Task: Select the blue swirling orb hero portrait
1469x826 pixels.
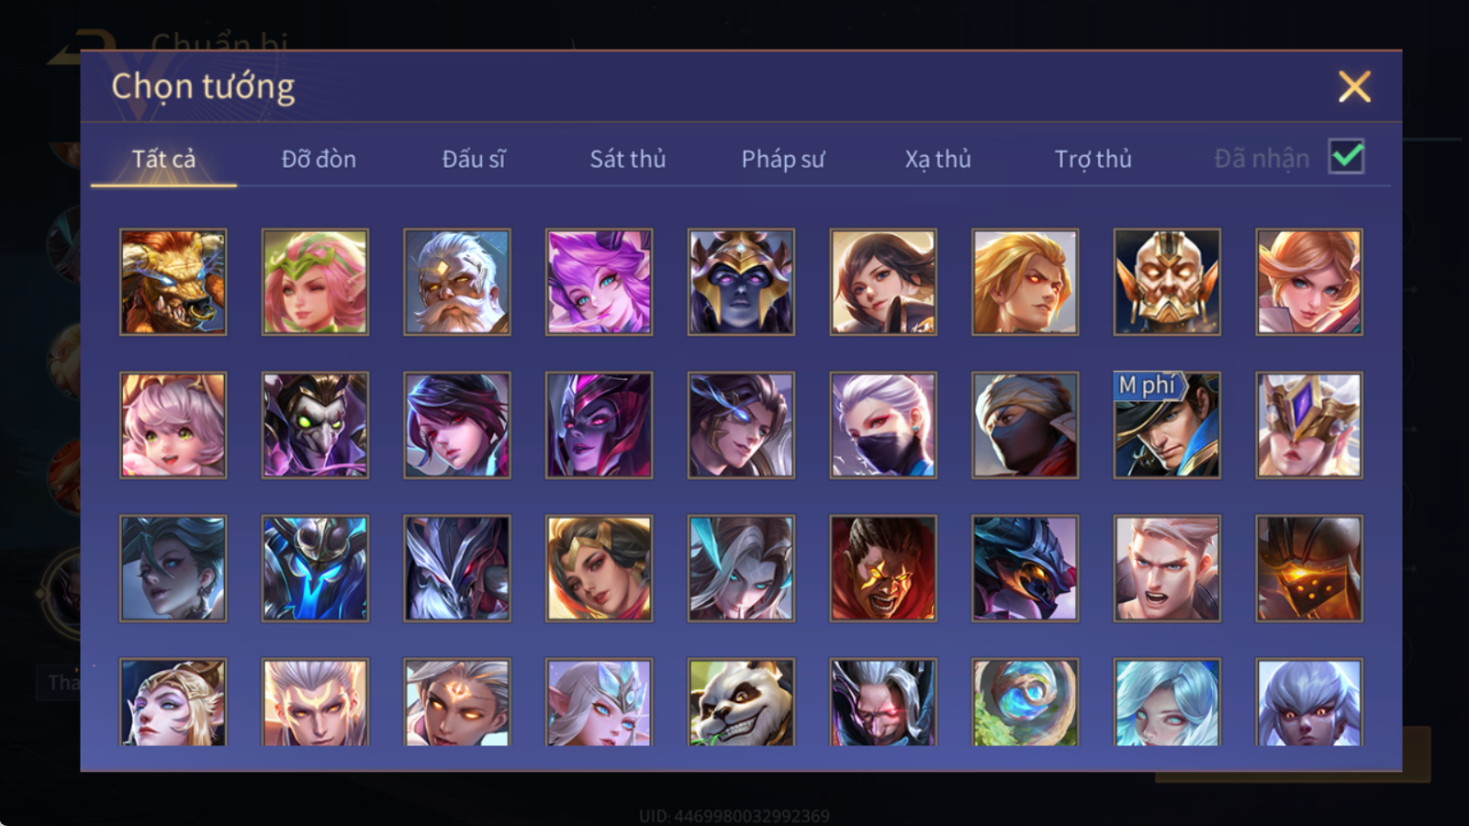Action: point(1025,702)
